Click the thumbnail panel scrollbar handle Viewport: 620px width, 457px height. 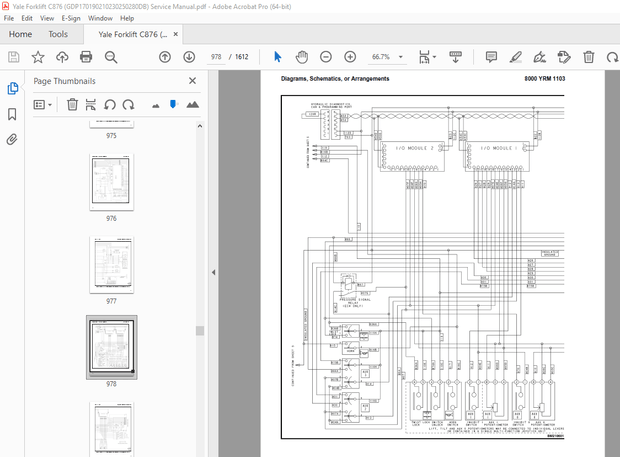pos(200,331)
